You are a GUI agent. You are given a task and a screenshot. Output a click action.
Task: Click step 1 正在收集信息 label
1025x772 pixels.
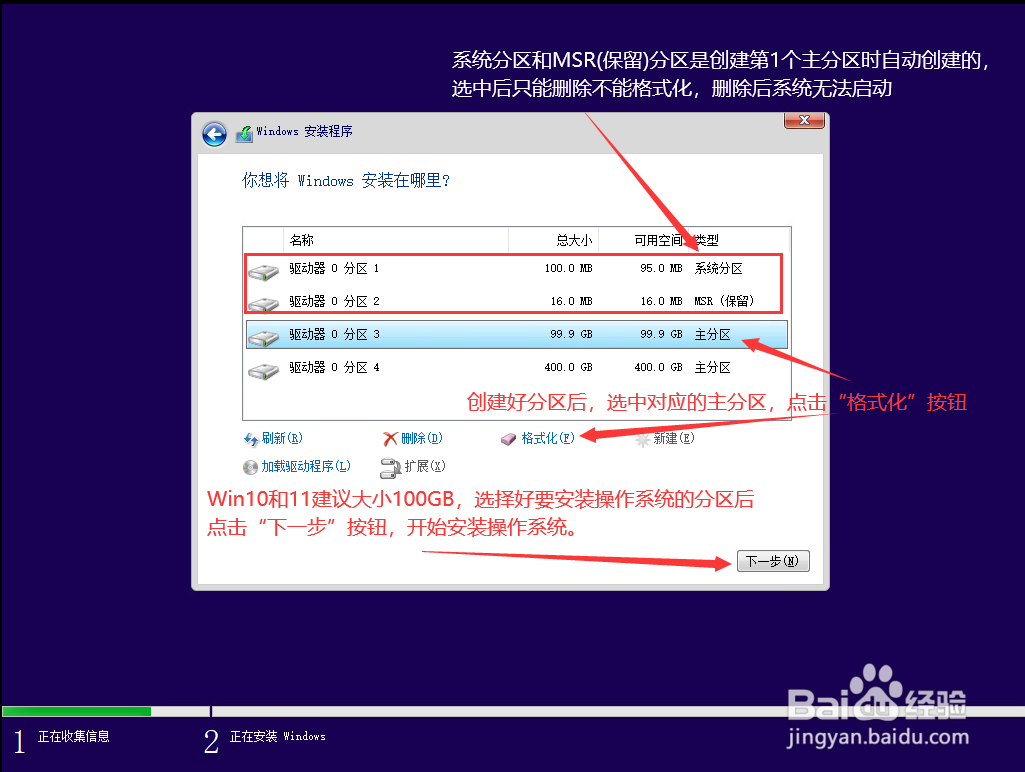pos(74,737)
